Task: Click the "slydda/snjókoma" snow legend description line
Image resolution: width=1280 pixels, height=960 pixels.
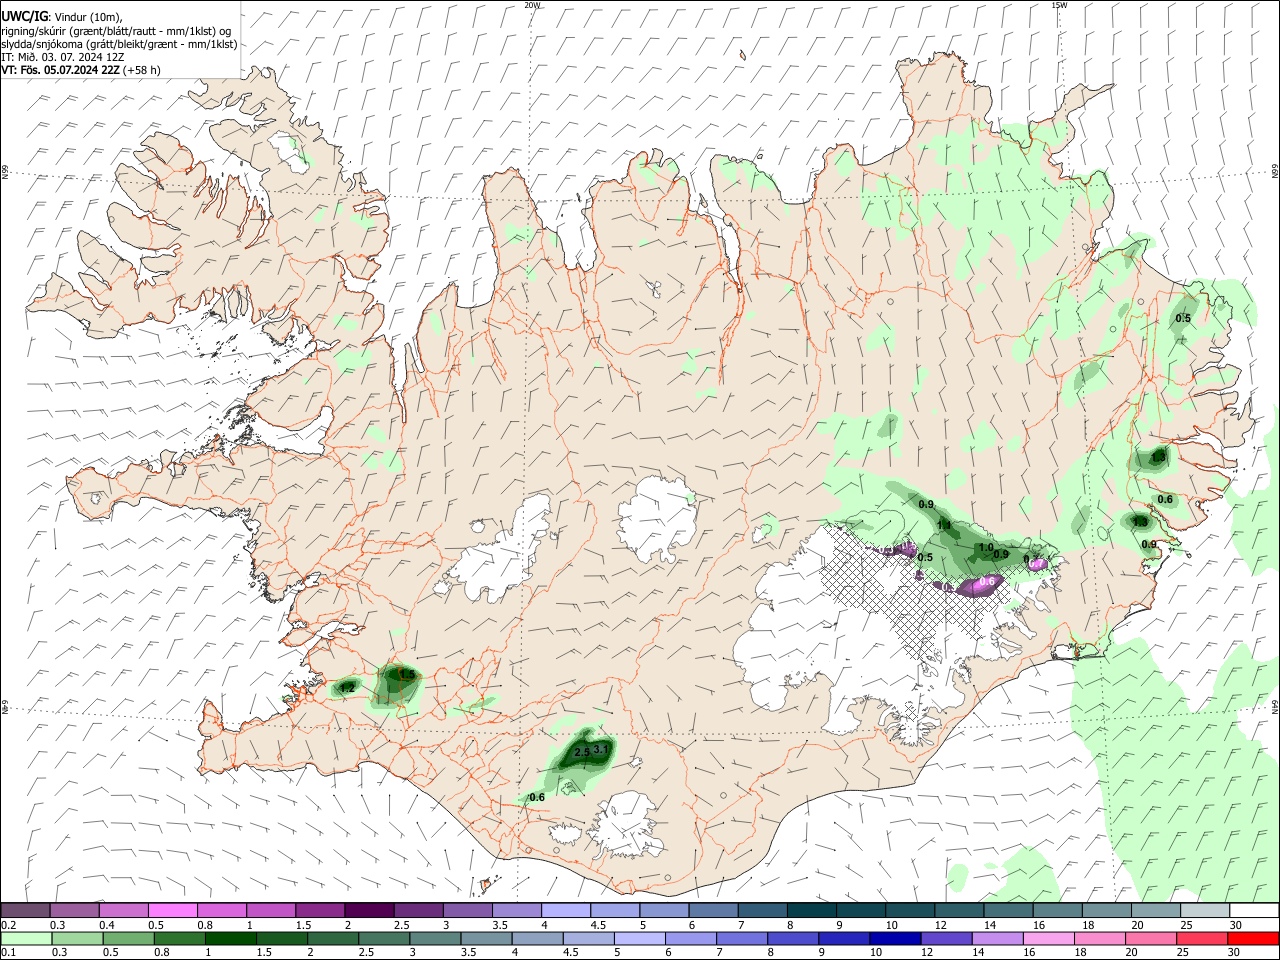Action: pyautogui.click(x=119, y=44)
